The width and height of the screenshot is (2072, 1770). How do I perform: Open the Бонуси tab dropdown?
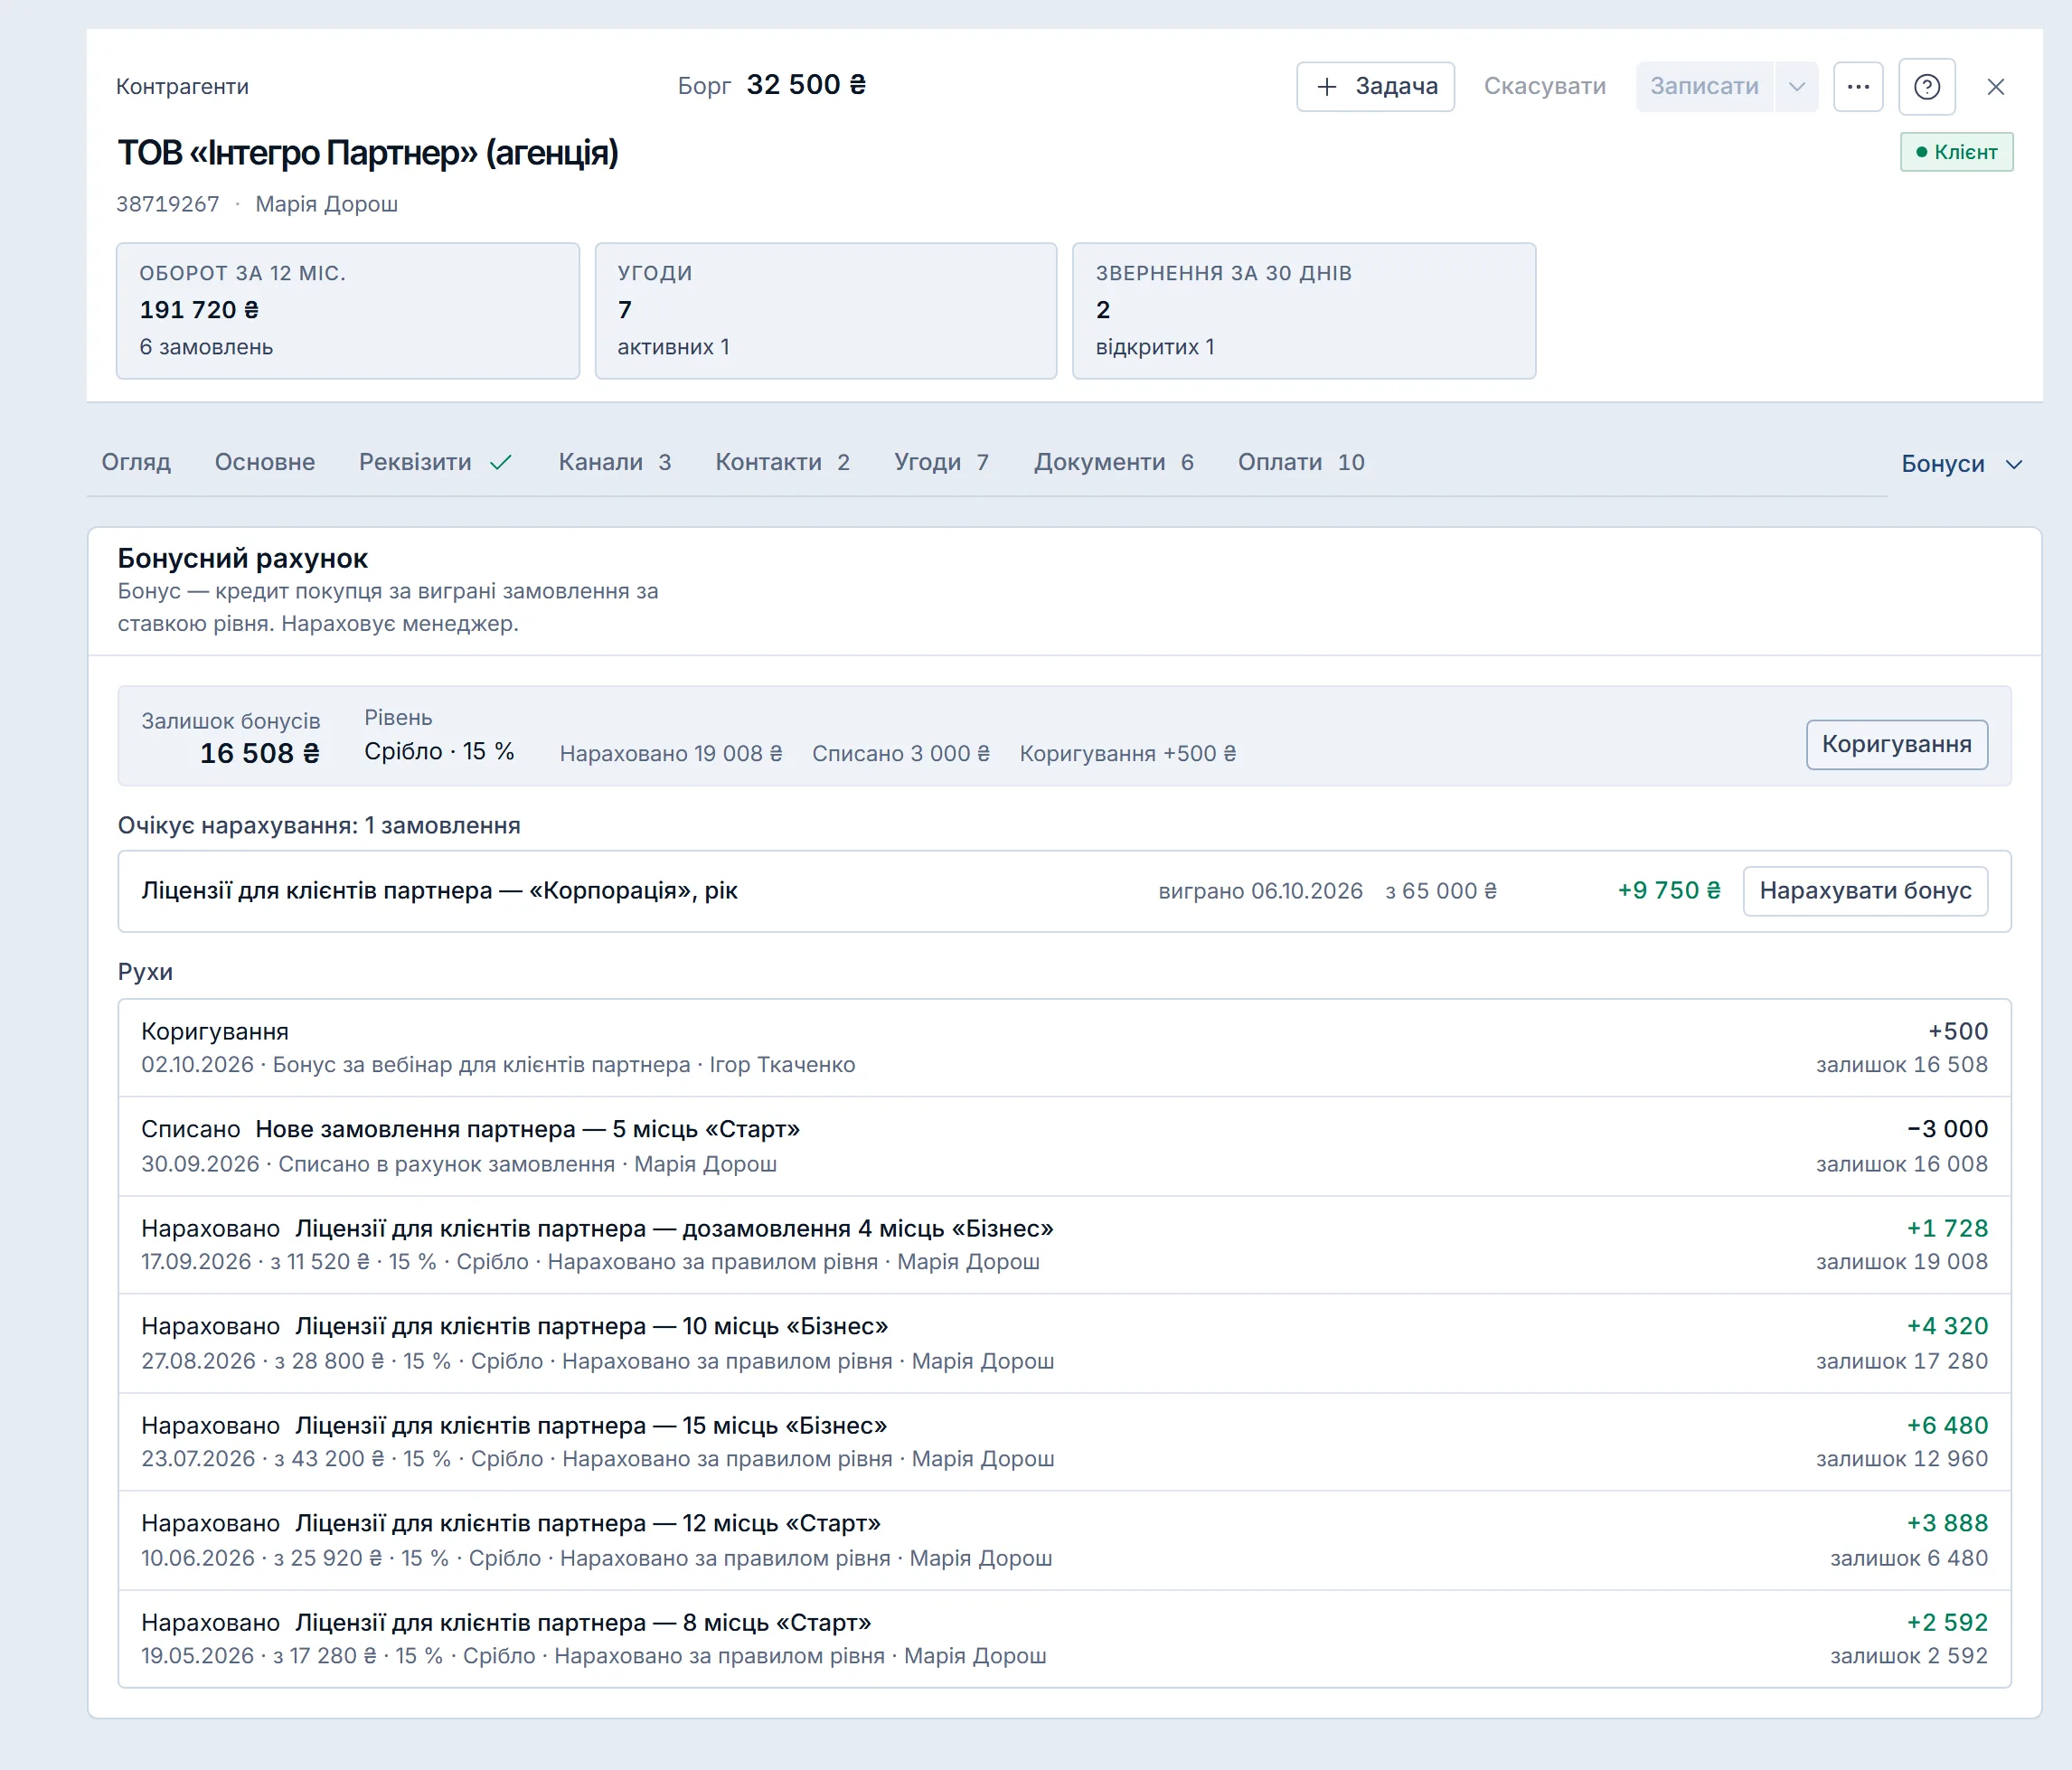[1961, 464]
